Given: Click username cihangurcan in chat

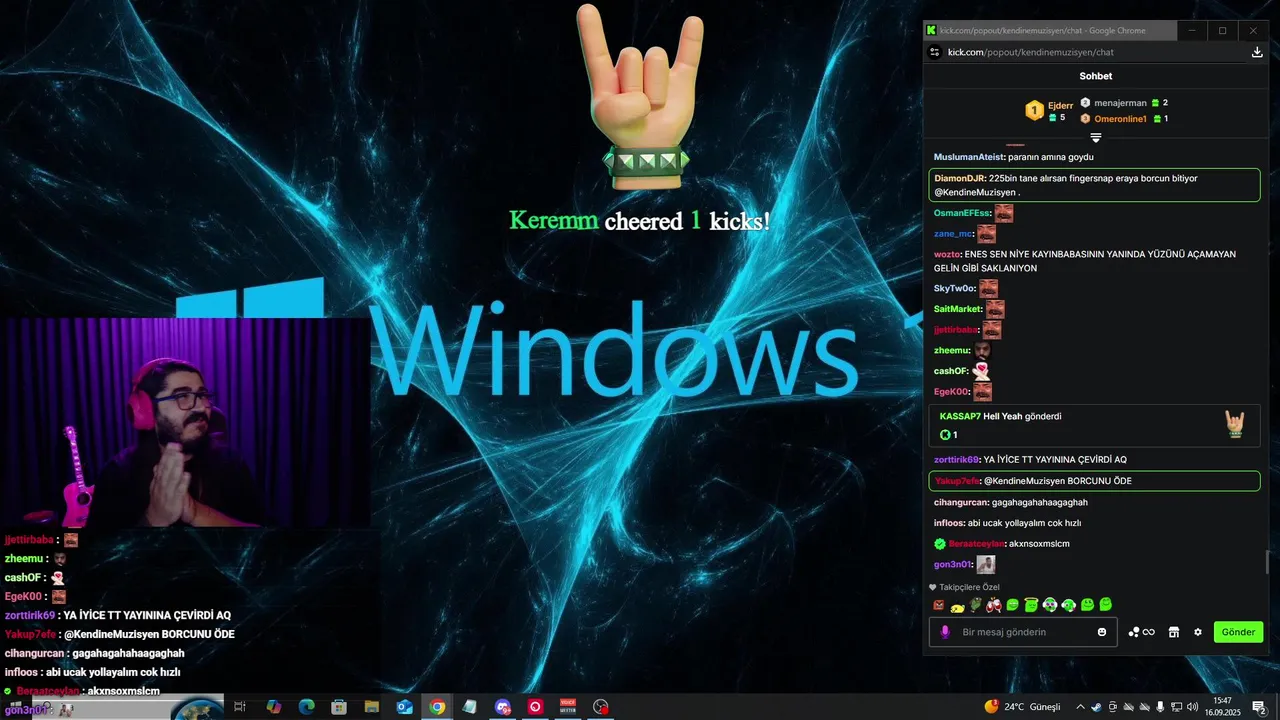Looking at the screenshot, I should (x=960, y=502).
